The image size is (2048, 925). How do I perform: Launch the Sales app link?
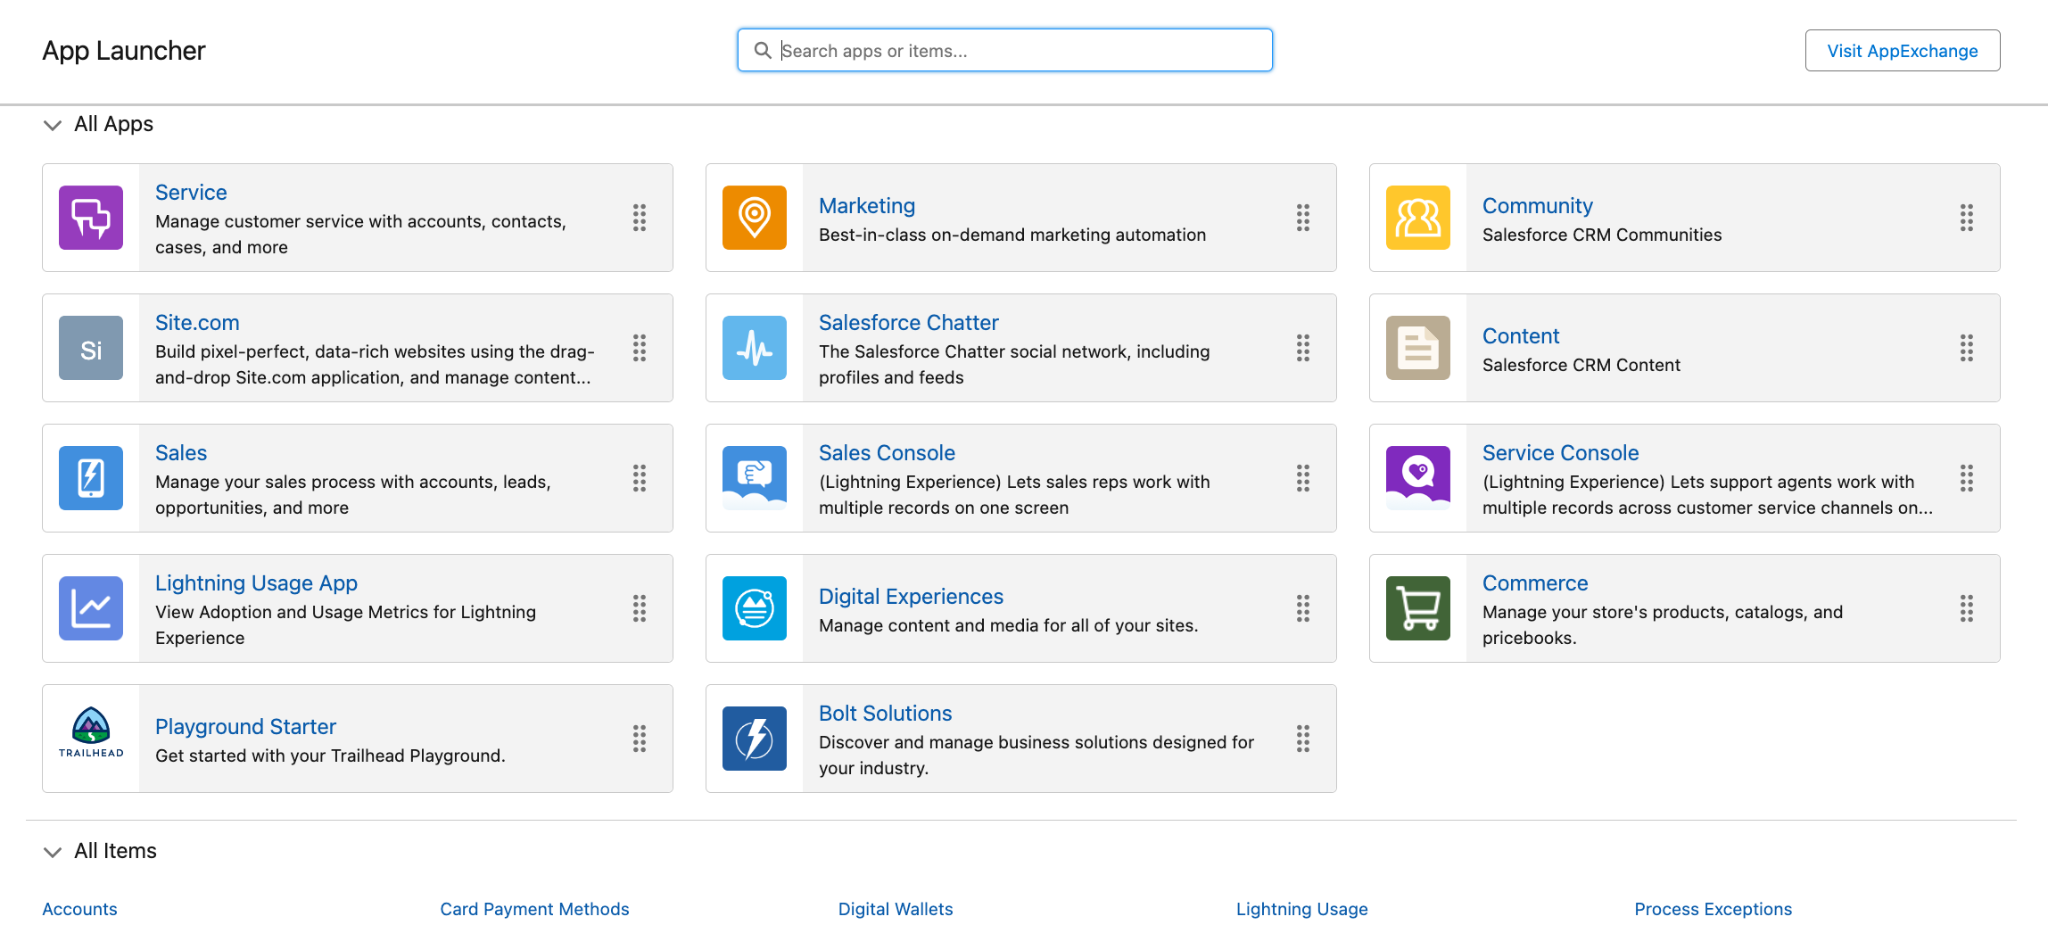click(181, 452)
